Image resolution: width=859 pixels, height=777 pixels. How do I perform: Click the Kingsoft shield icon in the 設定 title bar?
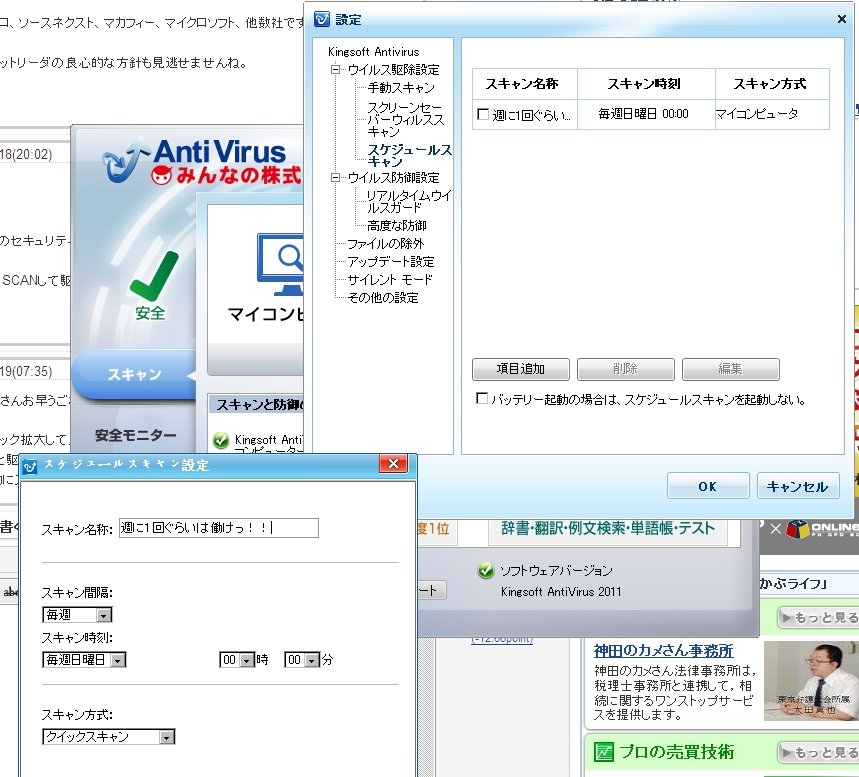(322, 19)
